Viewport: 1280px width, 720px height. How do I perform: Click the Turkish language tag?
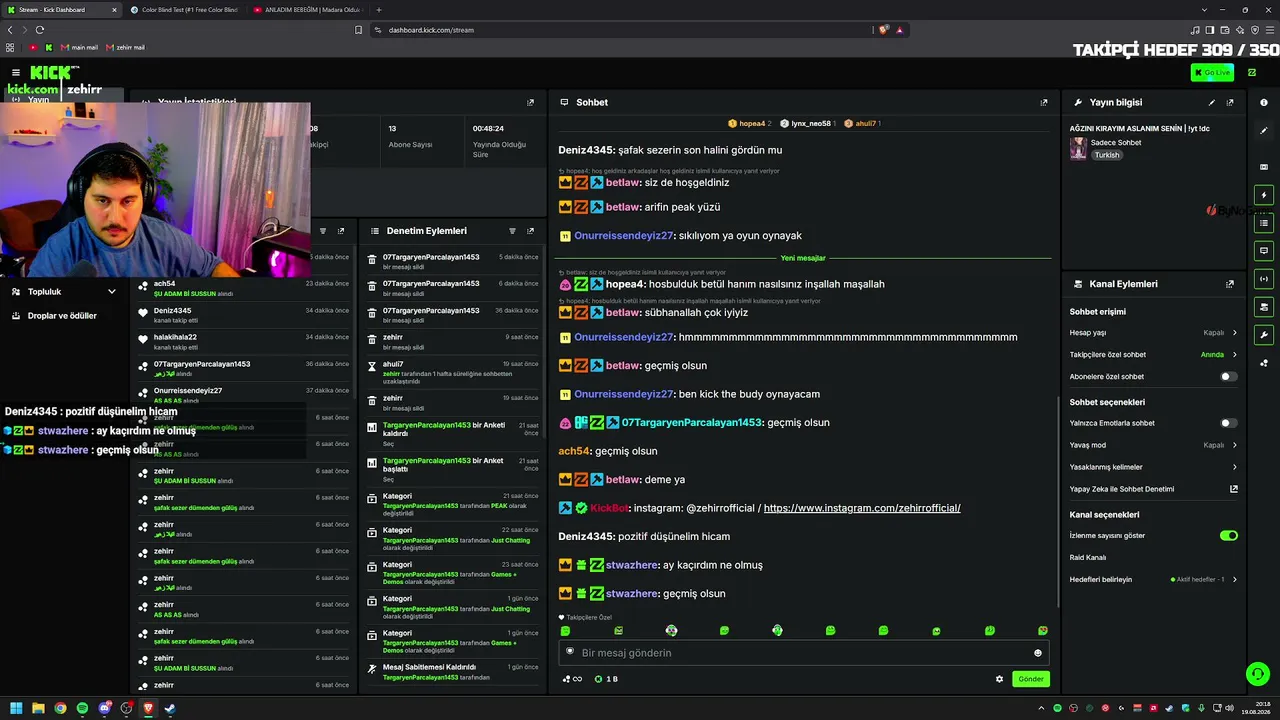[1106, 155]
